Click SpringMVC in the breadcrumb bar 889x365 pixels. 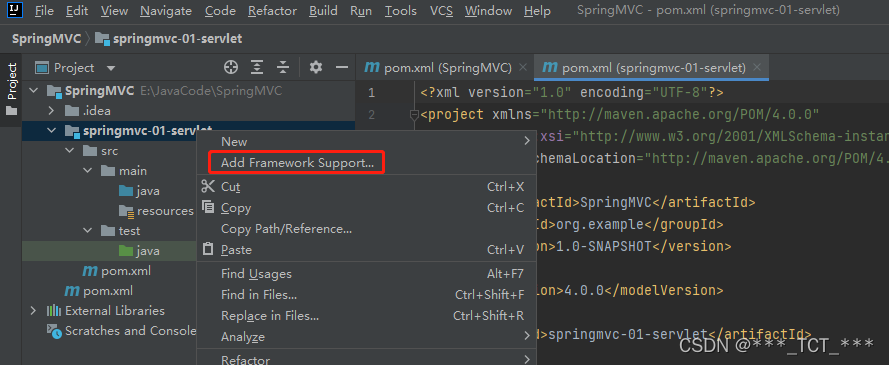click(x=46, y=39)
